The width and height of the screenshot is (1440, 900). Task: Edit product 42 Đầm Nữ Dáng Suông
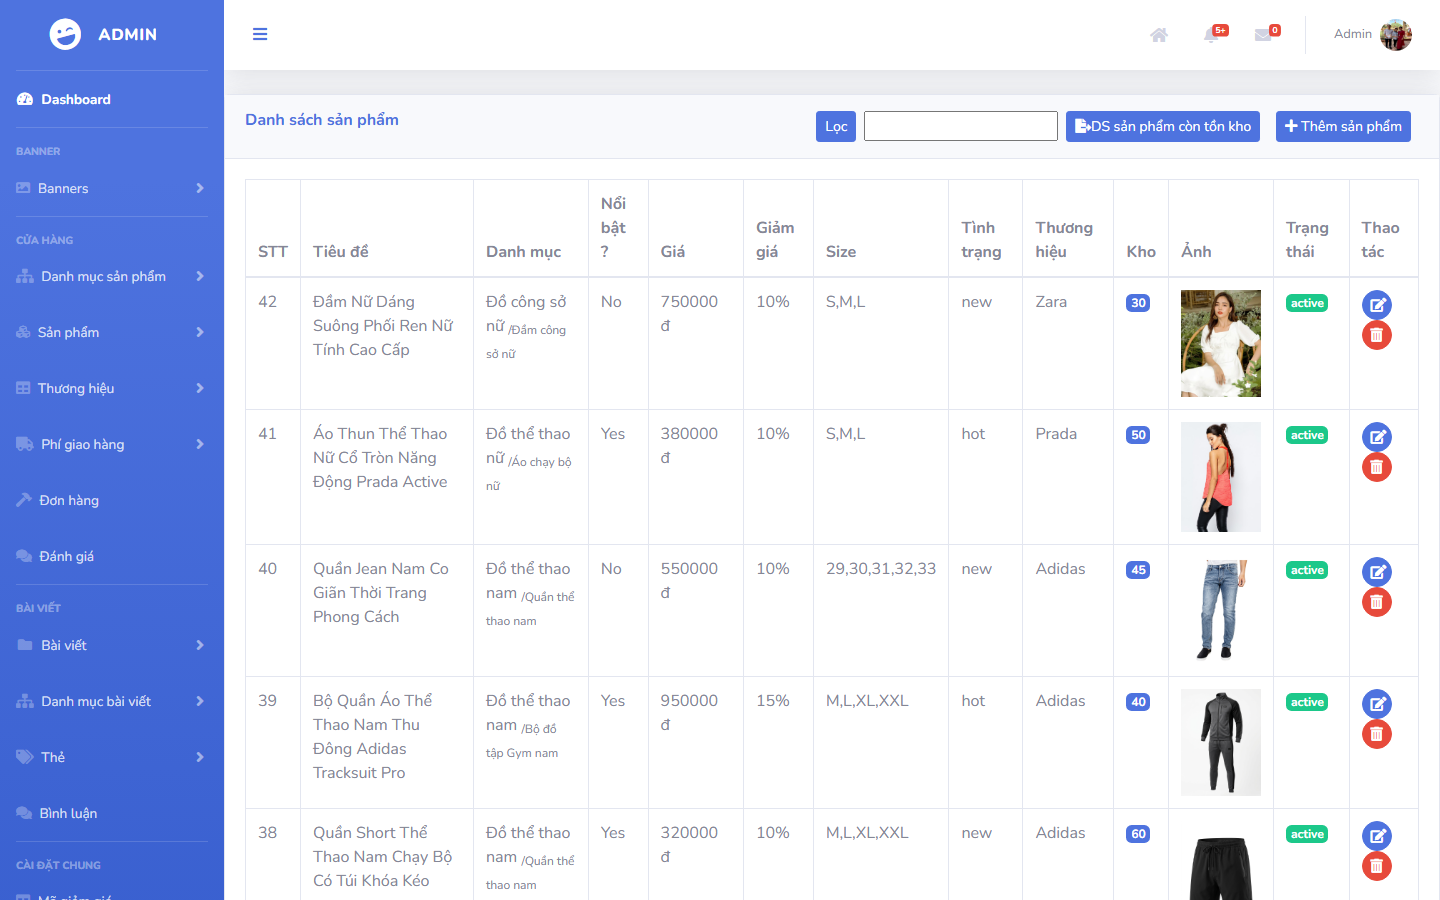click(x=1377, y=305)
